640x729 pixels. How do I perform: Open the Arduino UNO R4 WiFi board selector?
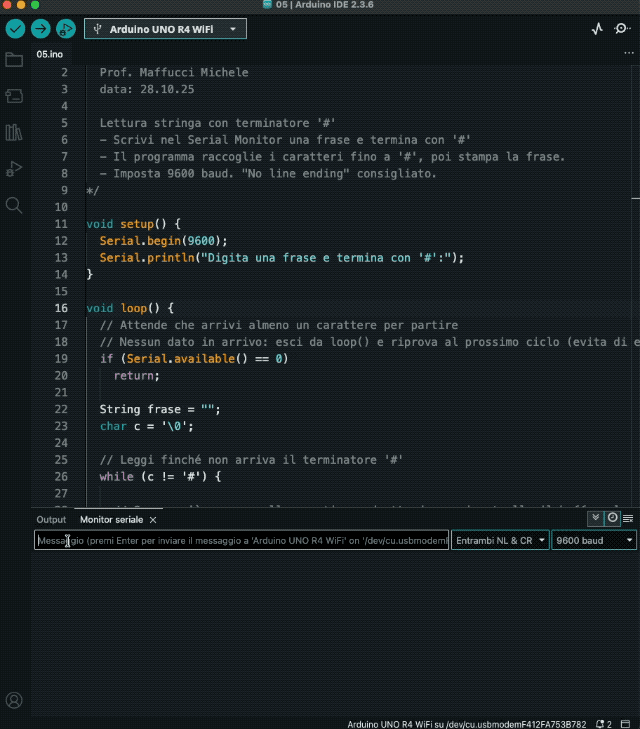point(165,29)
